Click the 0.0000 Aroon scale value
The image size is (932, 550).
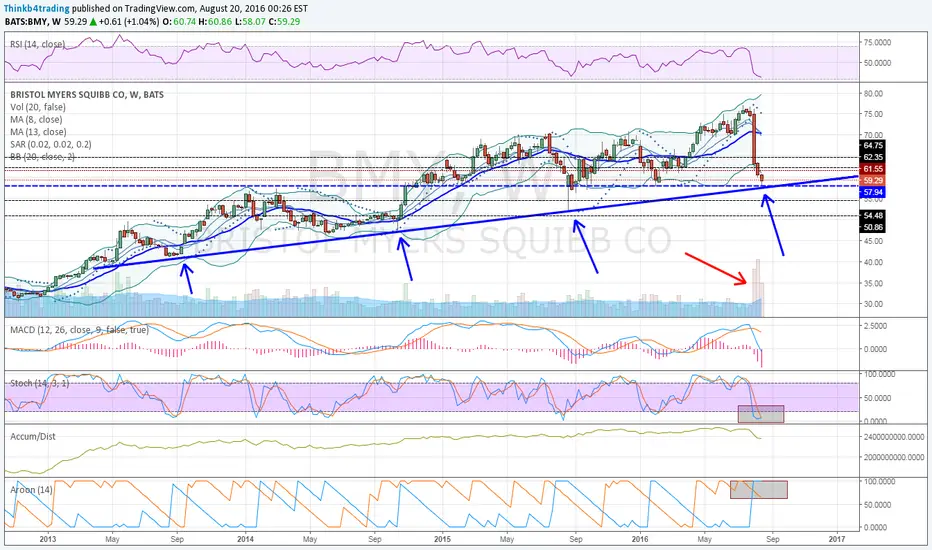coord(875,527)
